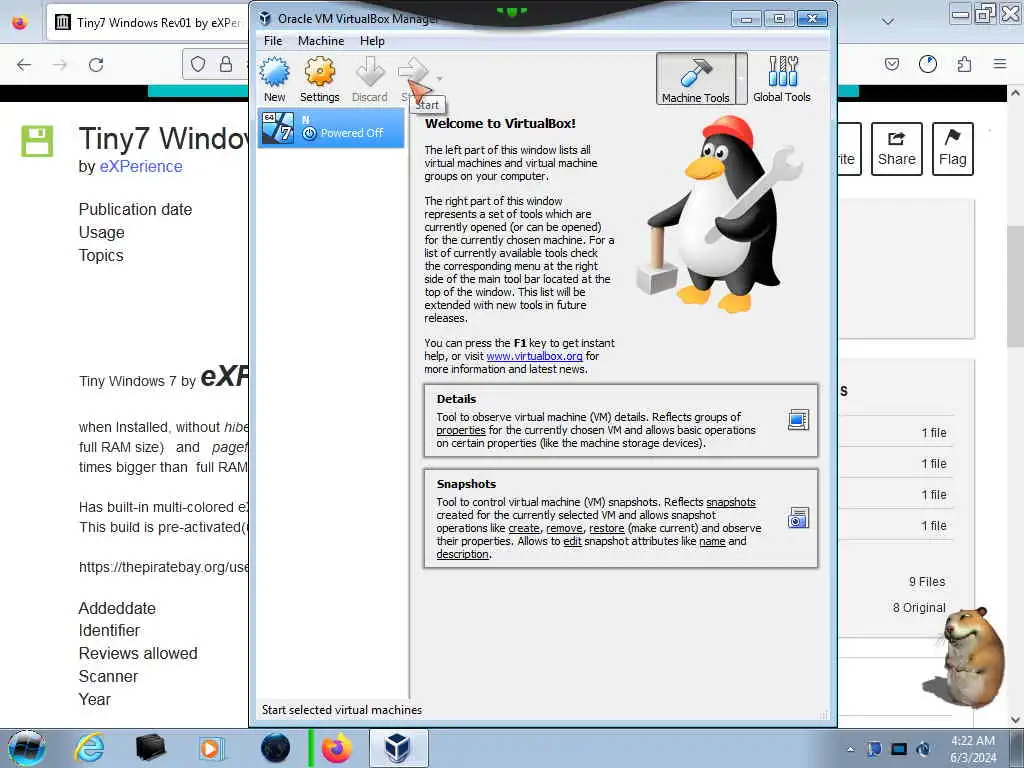Screen dimensions: 1024x768
Task: Select the Powered Off Windows 7 VM
Action: 332,128
